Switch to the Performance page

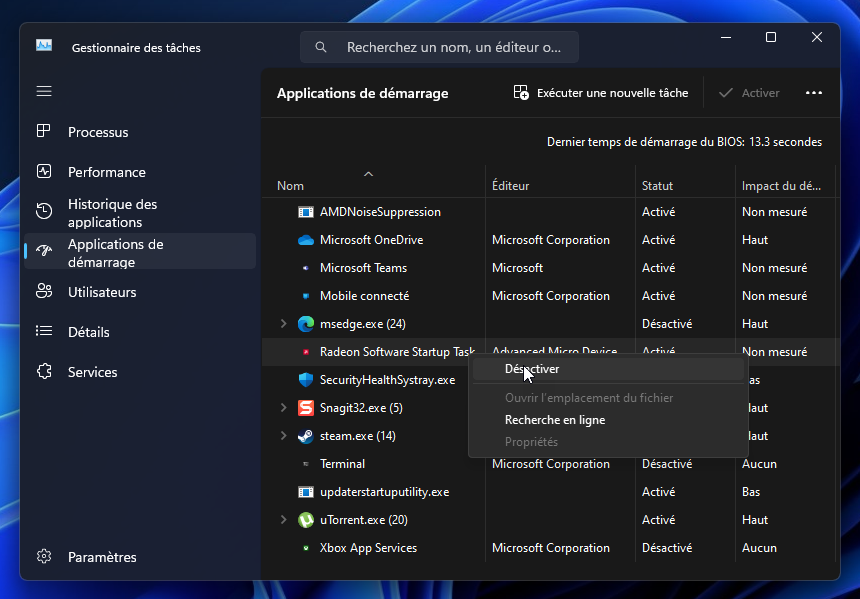pos(140,172)
